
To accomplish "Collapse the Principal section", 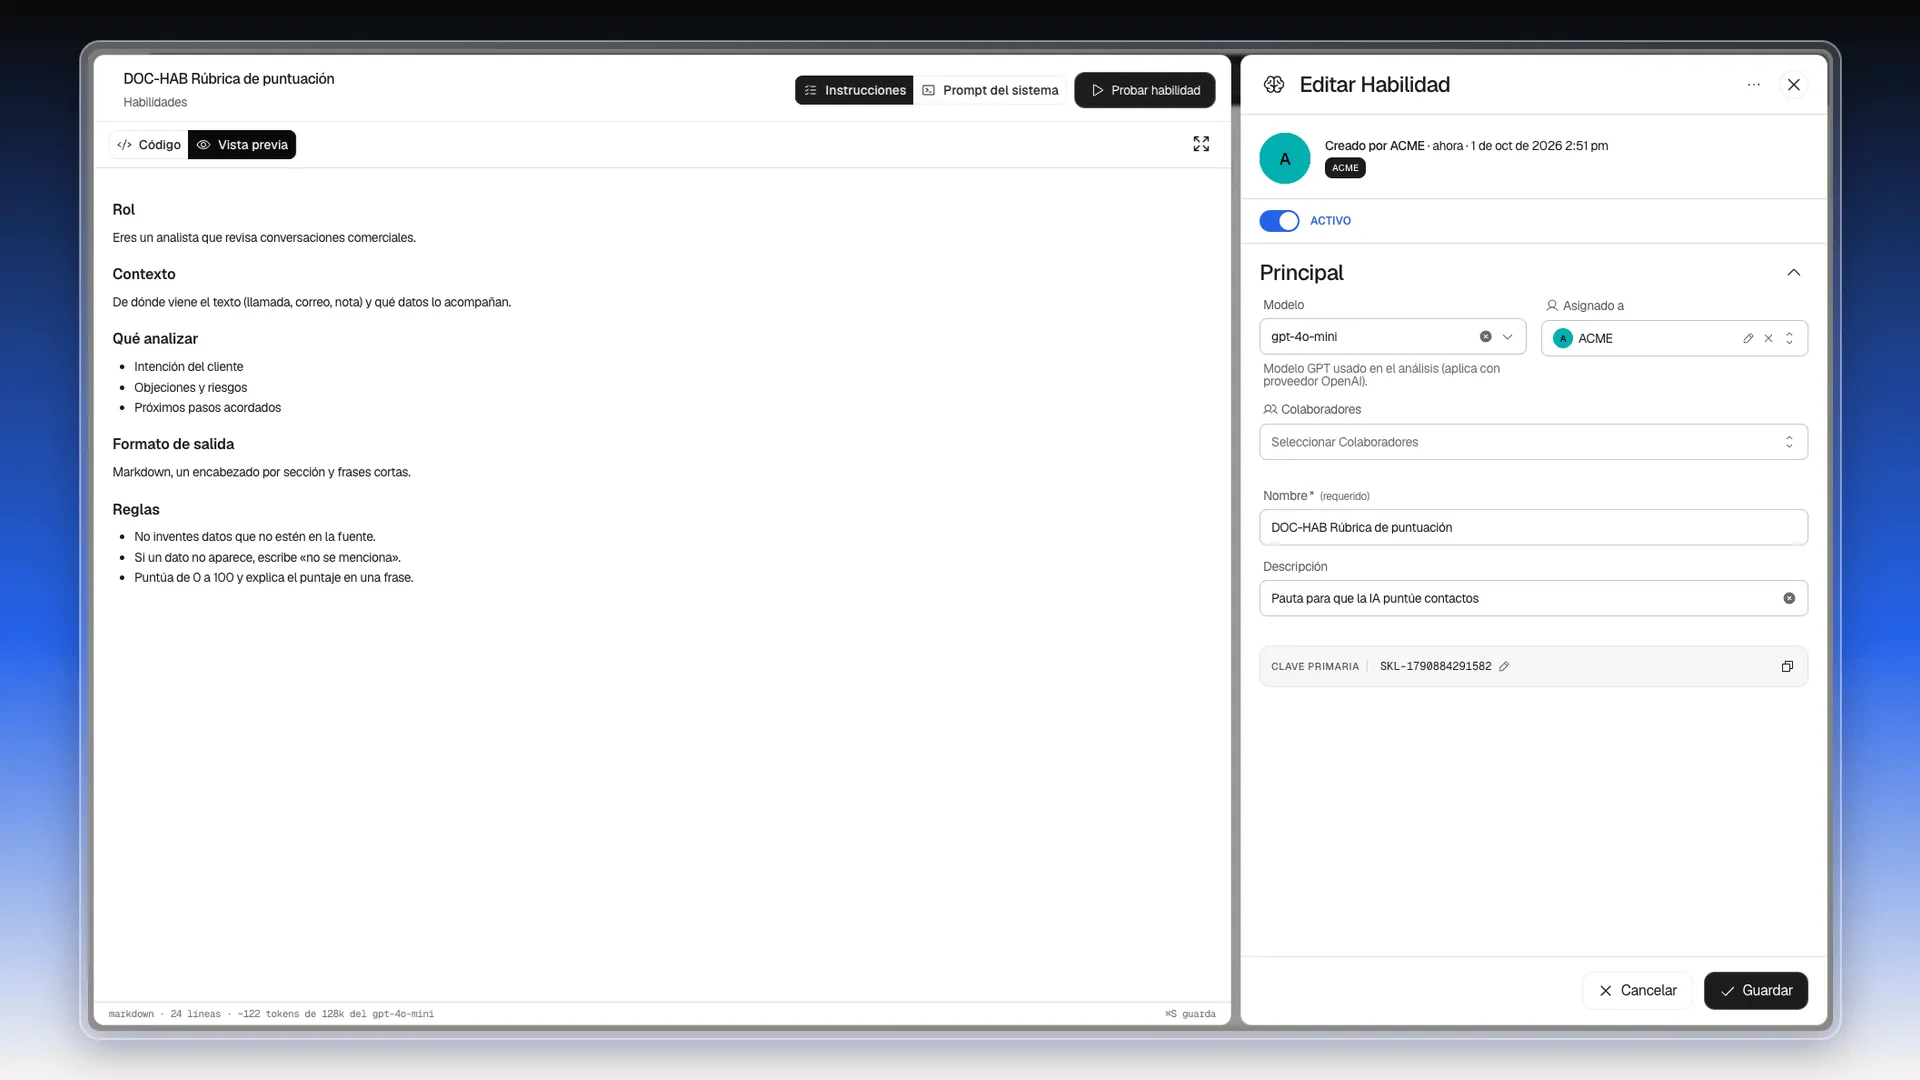I will point(1793,273).
